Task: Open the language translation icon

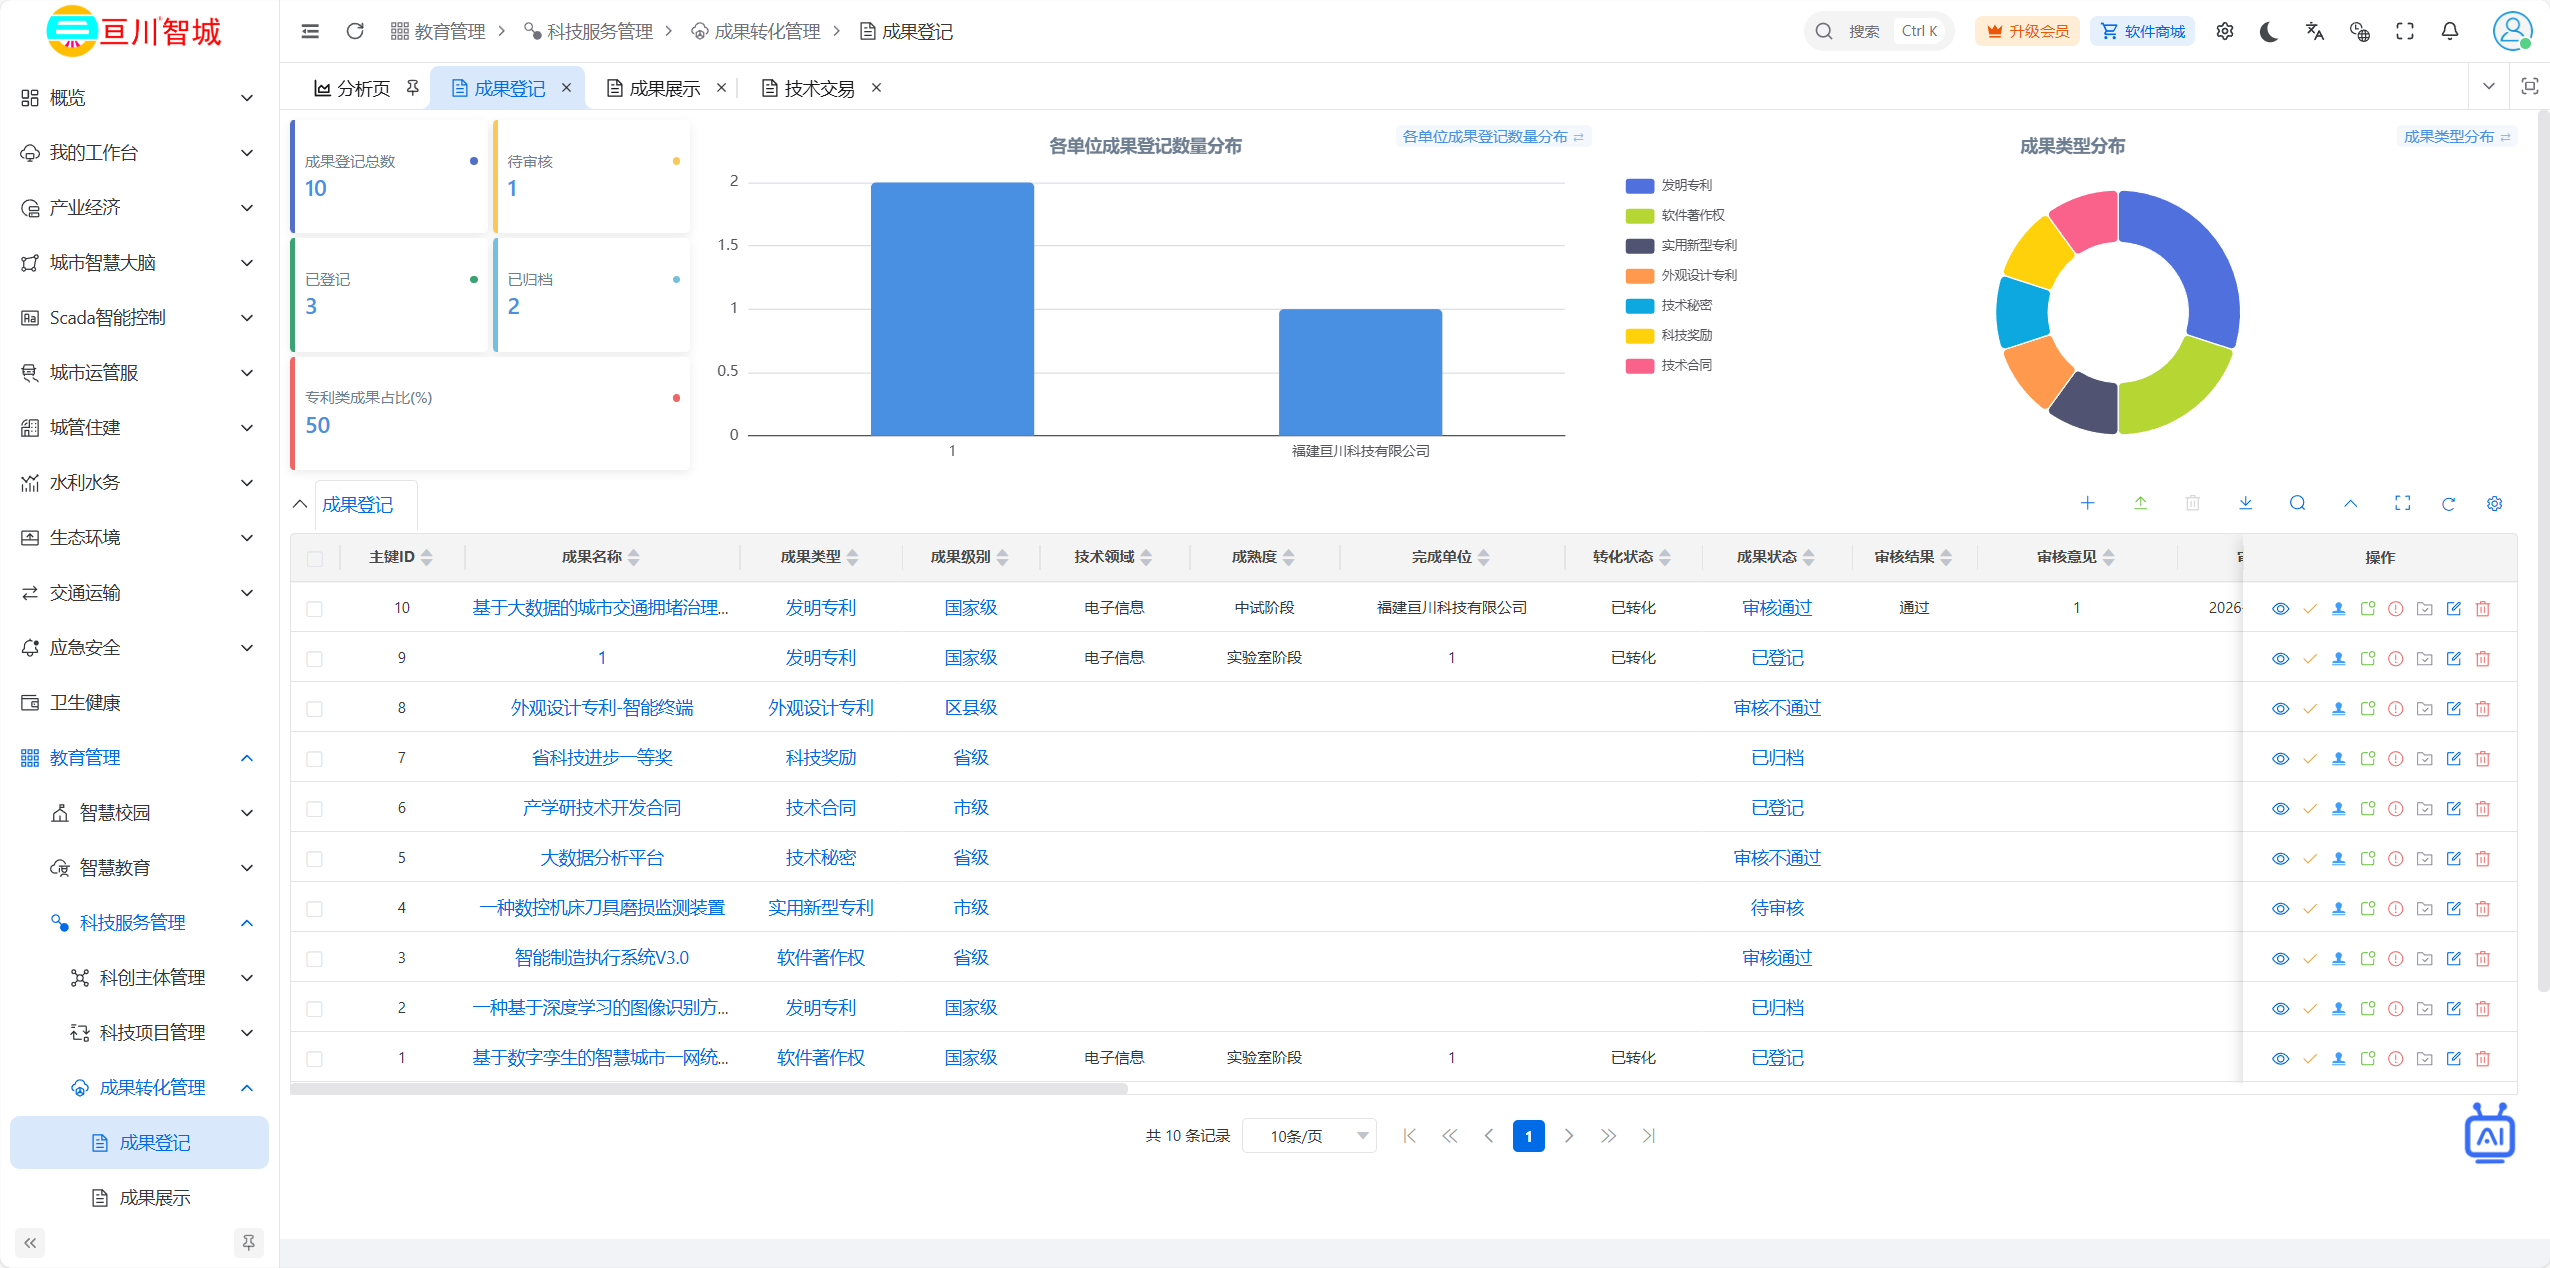Action: (2314, 32)
